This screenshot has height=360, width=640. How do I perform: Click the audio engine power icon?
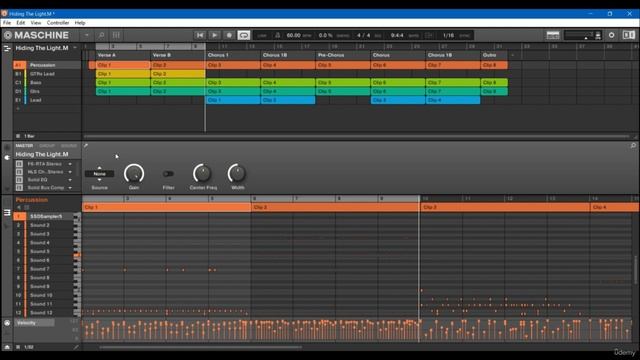(x=611, y=36)
